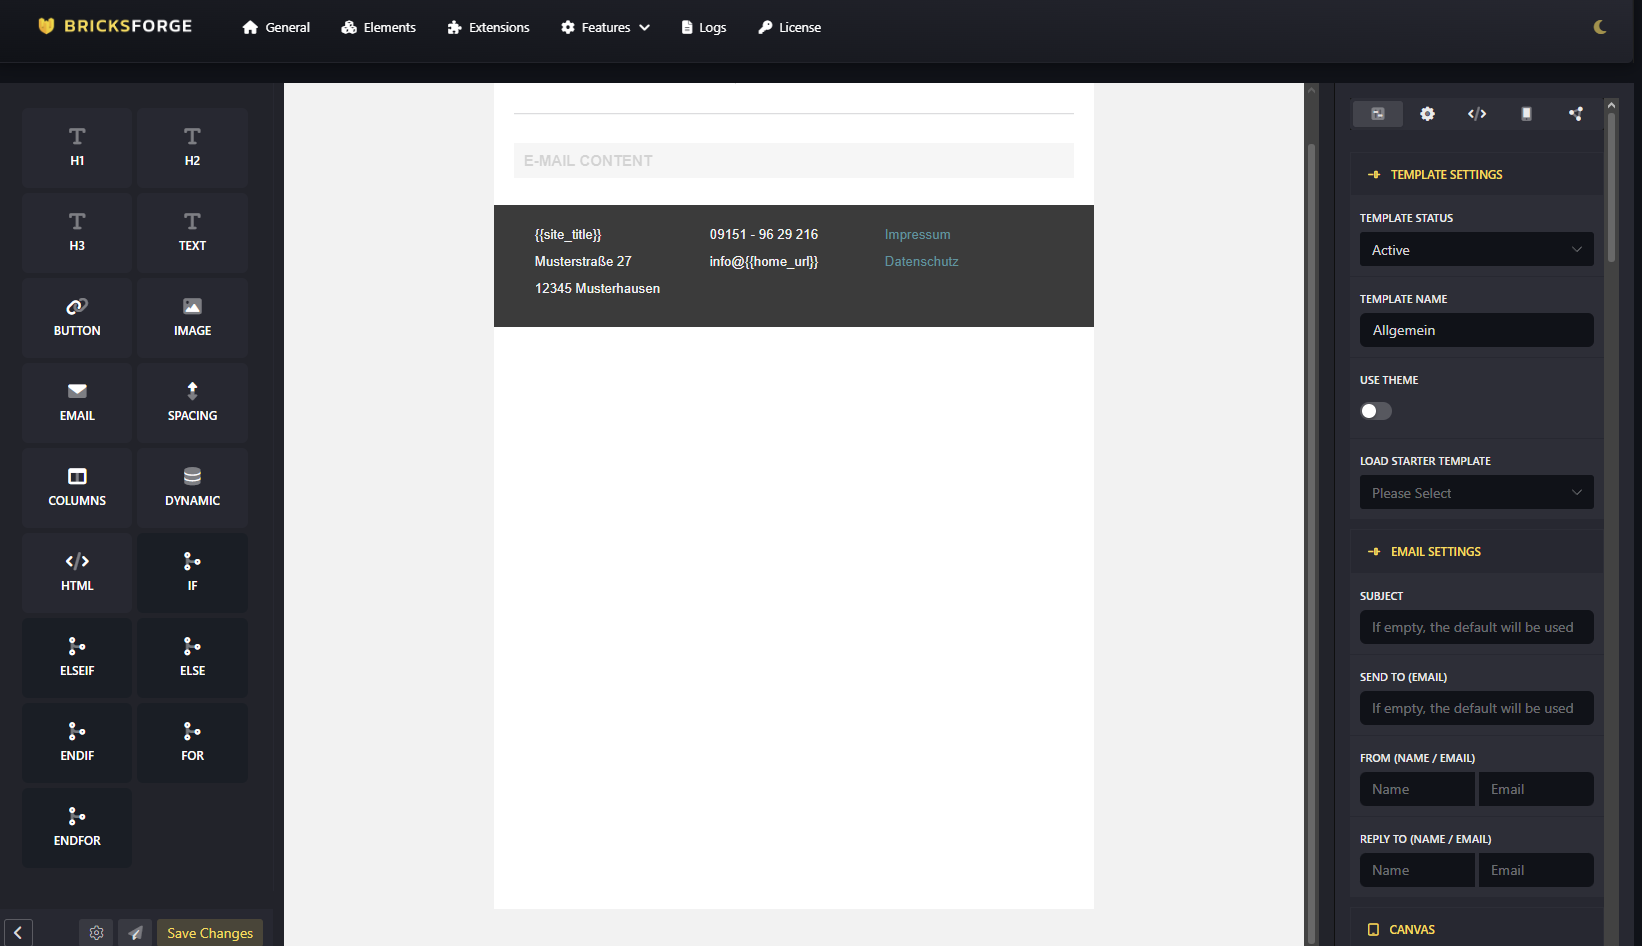Collapse the left sidebar with arrow

tap(18, 933)
